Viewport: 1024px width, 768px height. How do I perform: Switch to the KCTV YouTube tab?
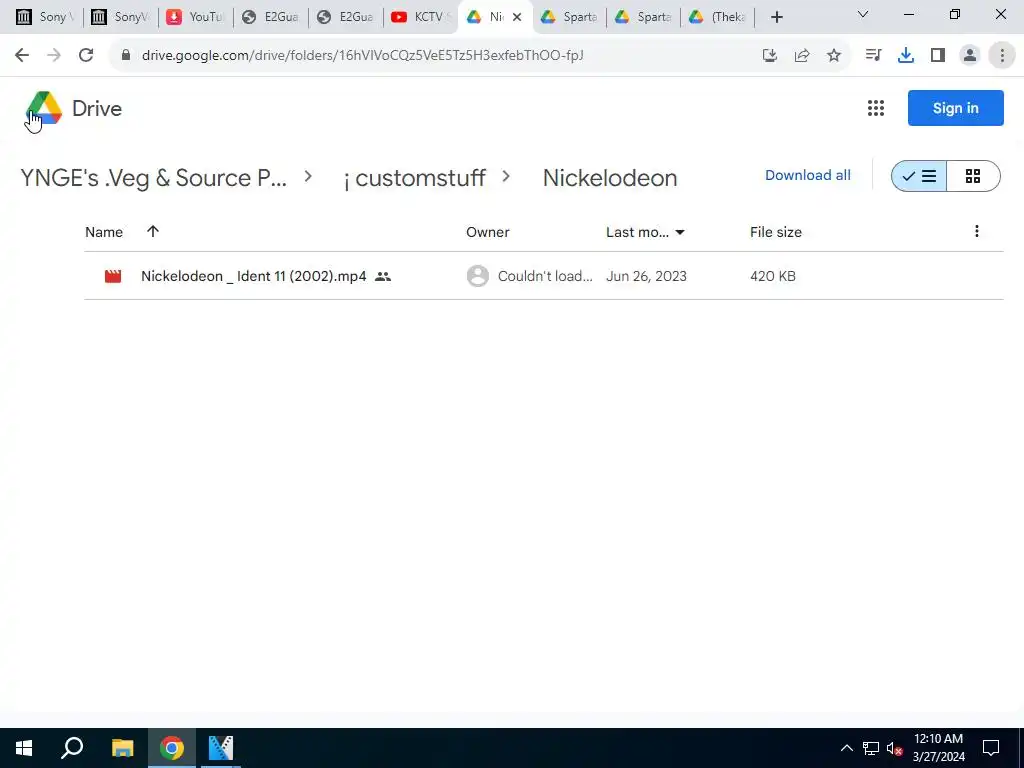coord(421,17)
